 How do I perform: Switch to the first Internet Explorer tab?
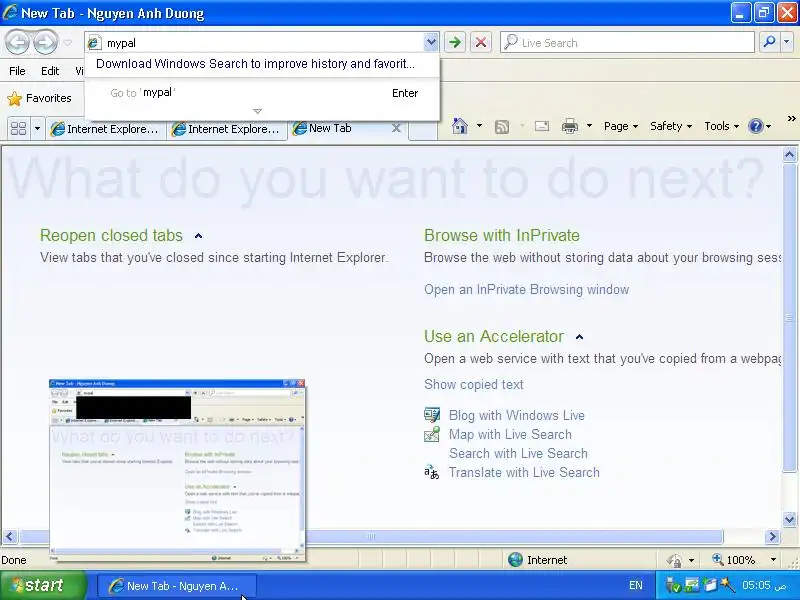pyautogui.click(x=106, y=129)
